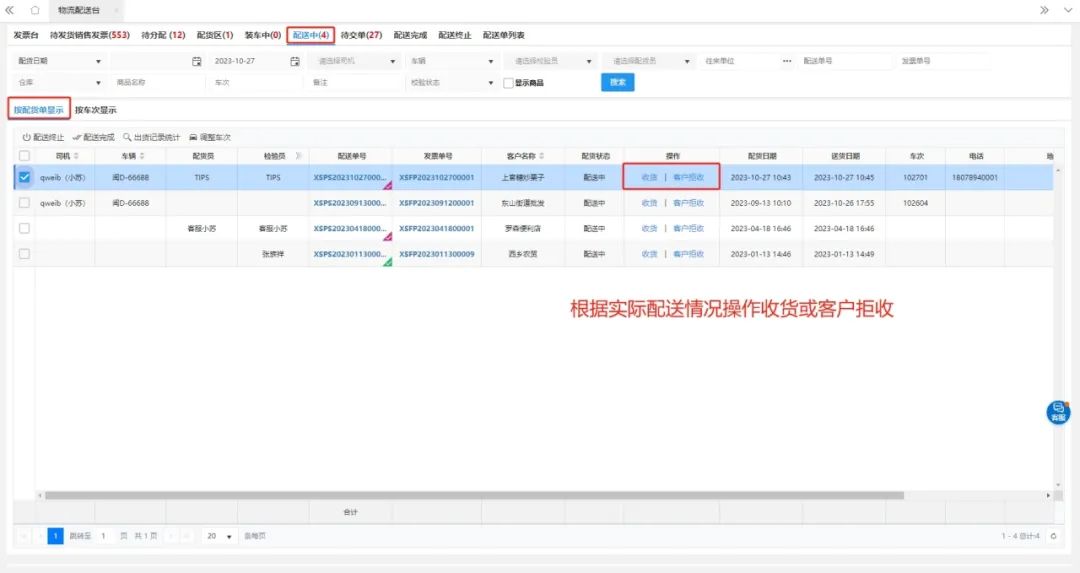Tick the select-all header checkbox
The width and height of the screenshot is (1080, 573).
24,156
